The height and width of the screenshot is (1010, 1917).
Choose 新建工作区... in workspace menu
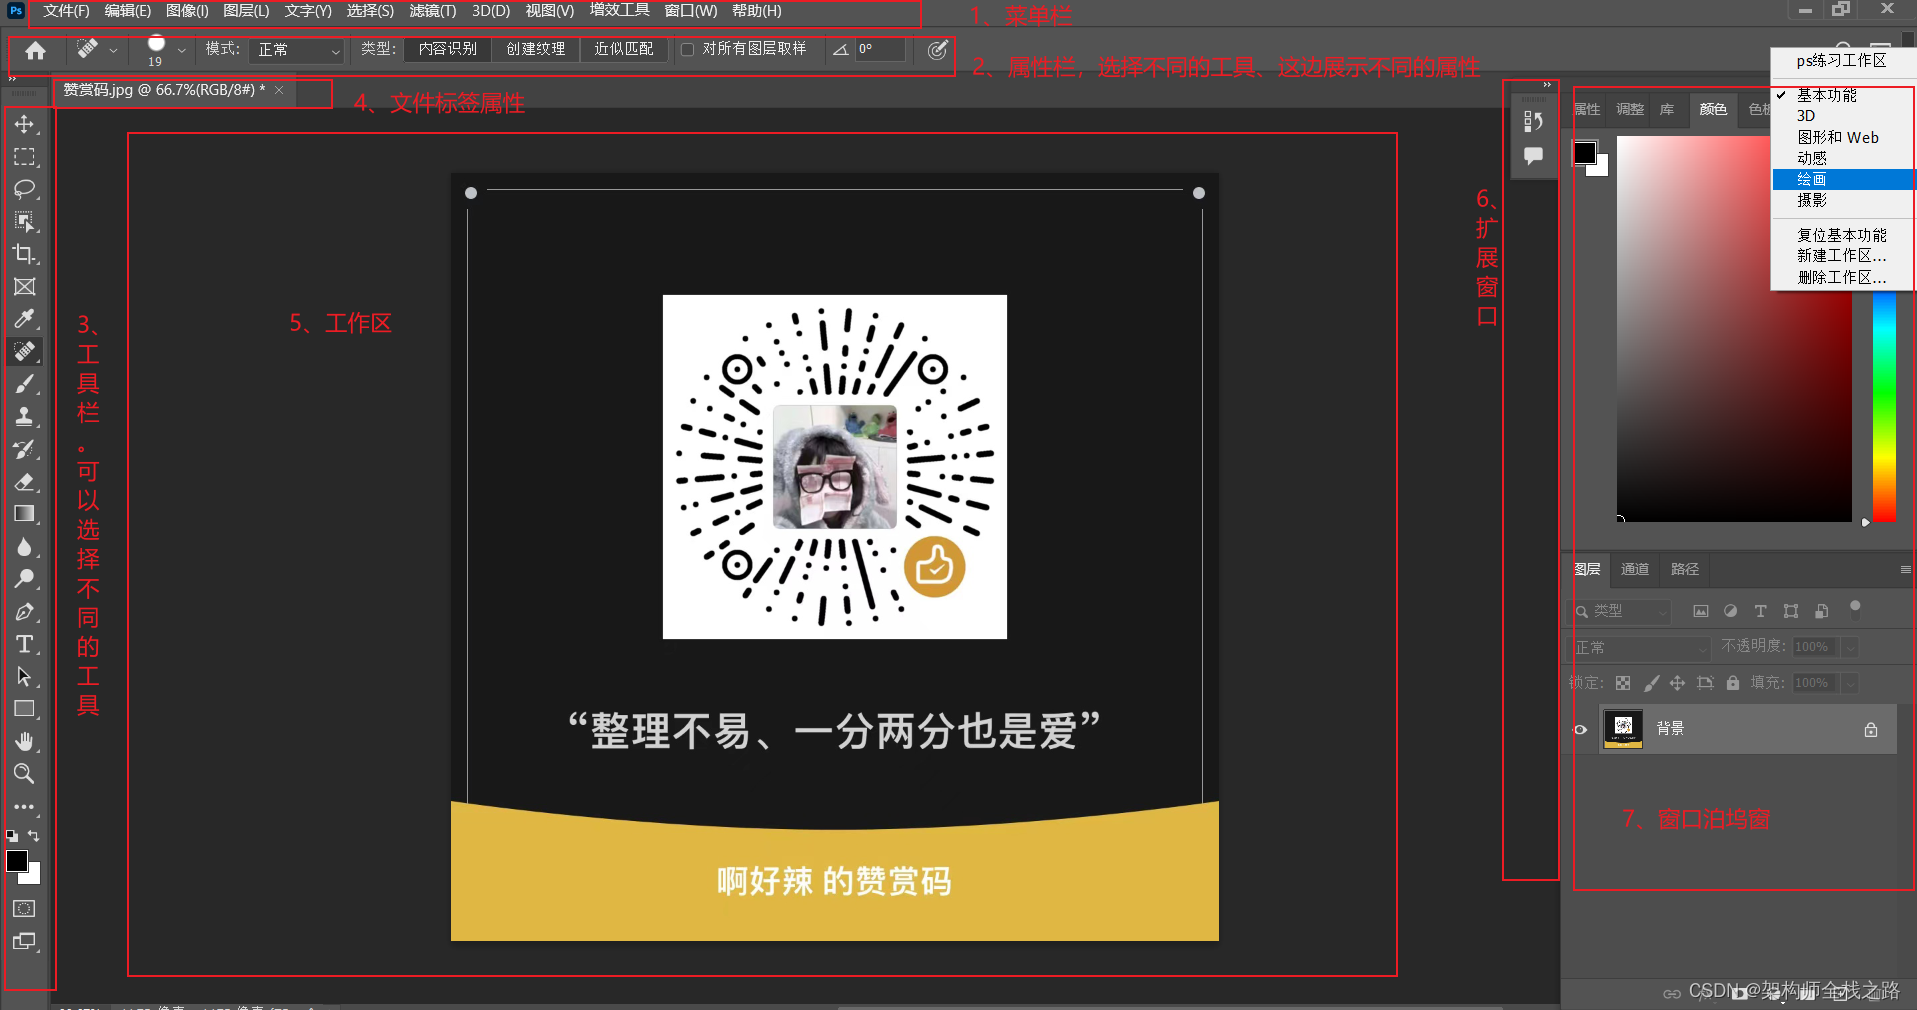(1842, 256)
